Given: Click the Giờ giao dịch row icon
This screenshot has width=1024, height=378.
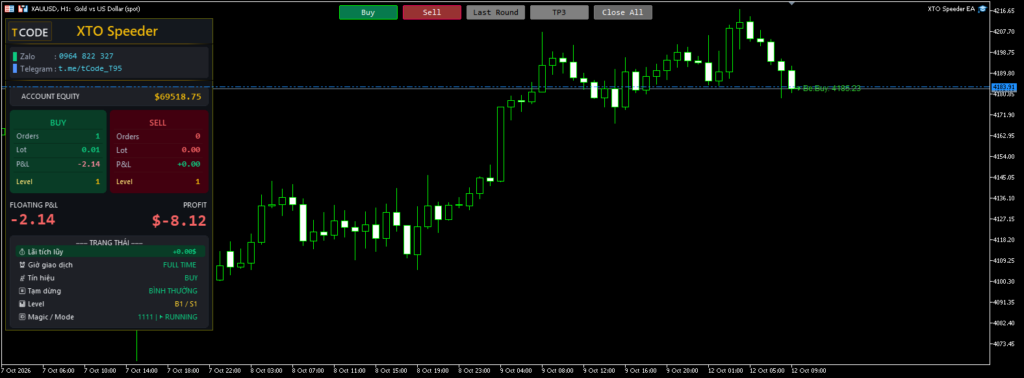Looking at the screenshot, I should click(x=22, y=264).
